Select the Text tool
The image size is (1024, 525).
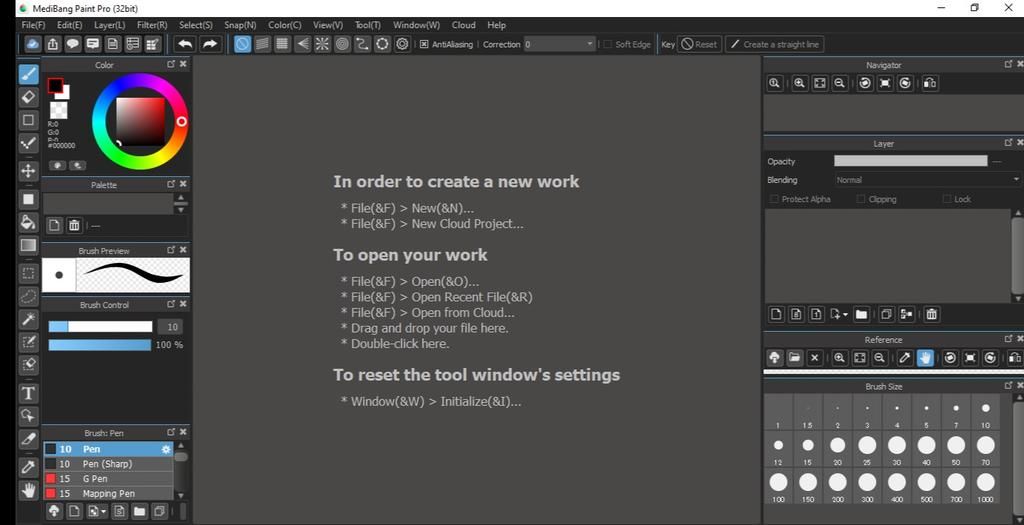click(x=28, y=393)
